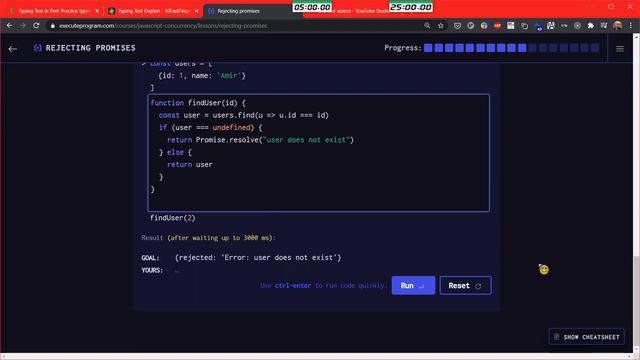640x360 pixels.
Task: Click the 'const user = users.find' line
Action: [x=244, y=115]
